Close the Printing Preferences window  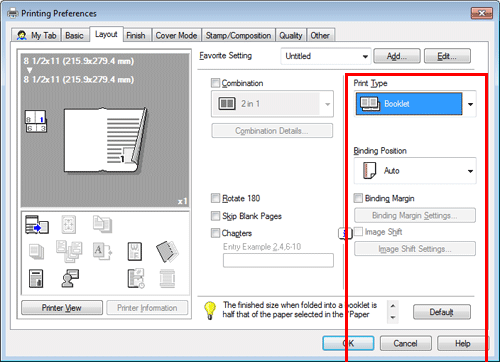(x=482, y=13)
